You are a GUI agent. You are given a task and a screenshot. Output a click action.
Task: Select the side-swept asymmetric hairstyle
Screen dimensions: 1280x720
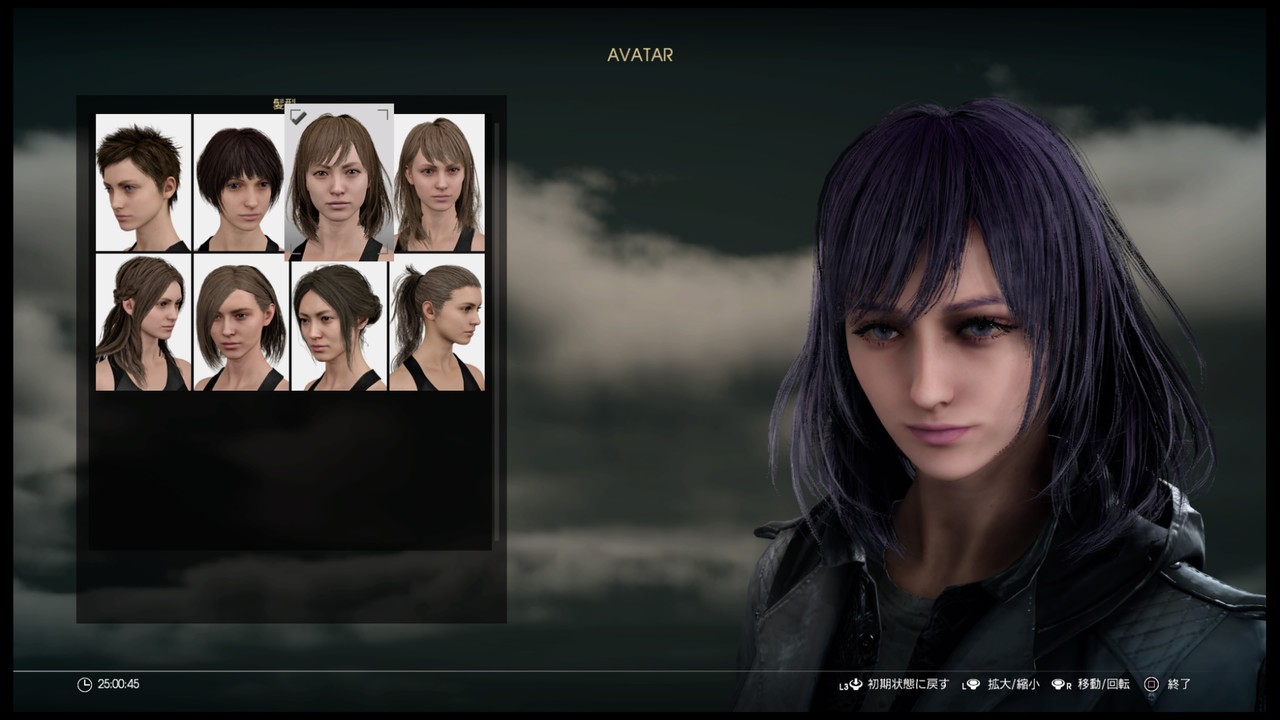pos(240,323)
